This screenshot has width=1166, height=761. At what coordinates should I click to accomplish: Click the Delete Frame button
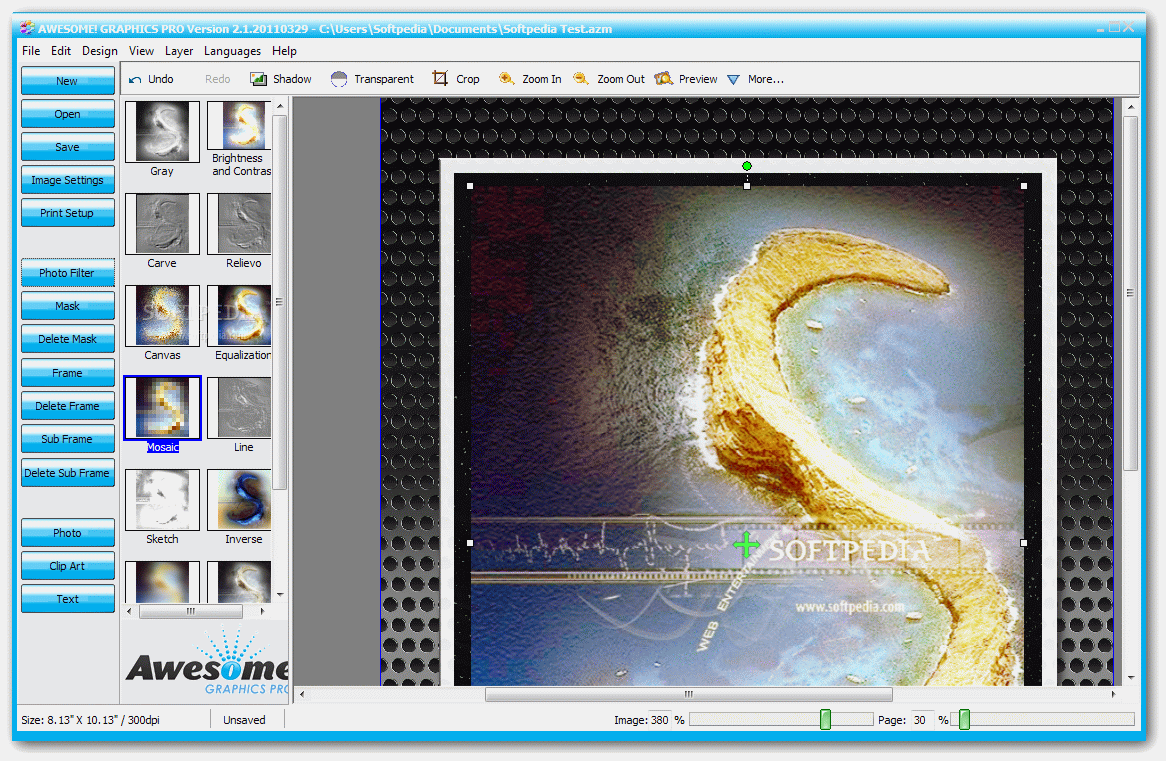(x=68, y=405)
